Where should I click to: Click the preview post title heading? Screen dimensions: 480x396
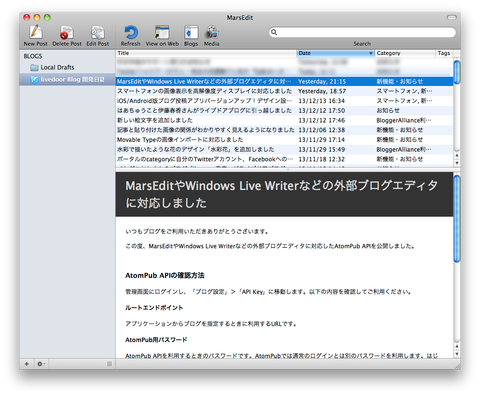(x=281, y=194)
